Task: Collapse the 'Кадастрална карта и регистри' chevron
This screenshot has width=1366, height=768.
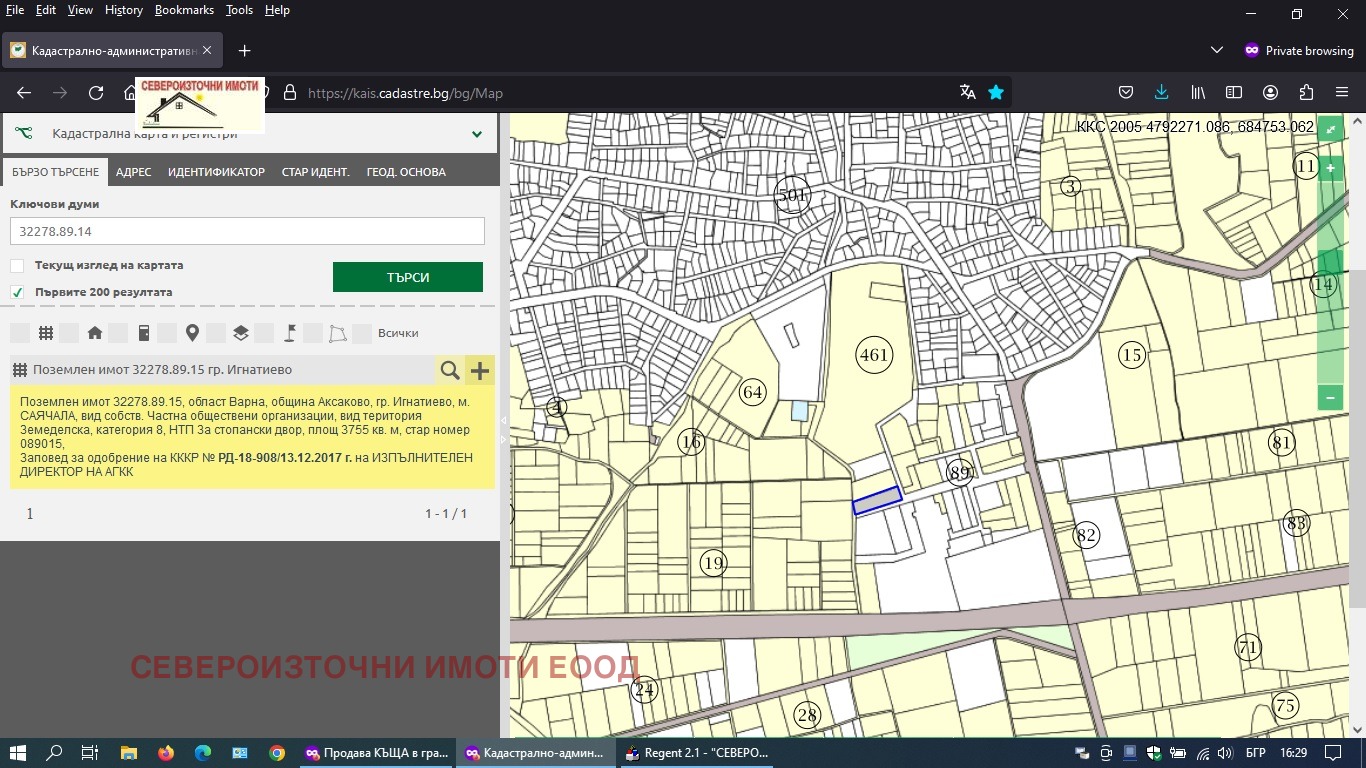Action: (477, 134)
